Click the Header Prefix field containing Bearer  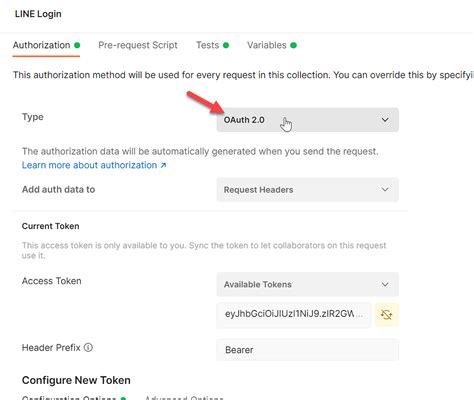click(307, 350)
